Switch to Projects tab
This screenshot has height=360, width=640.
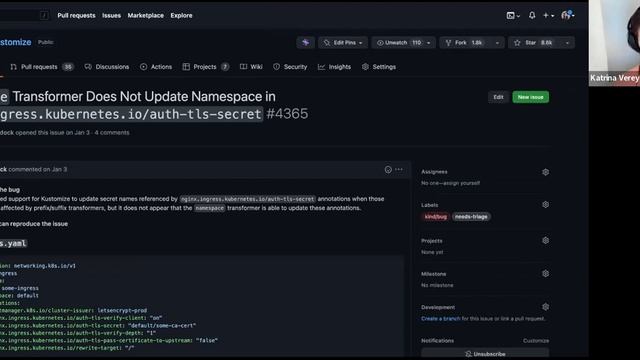pos(206,67)
